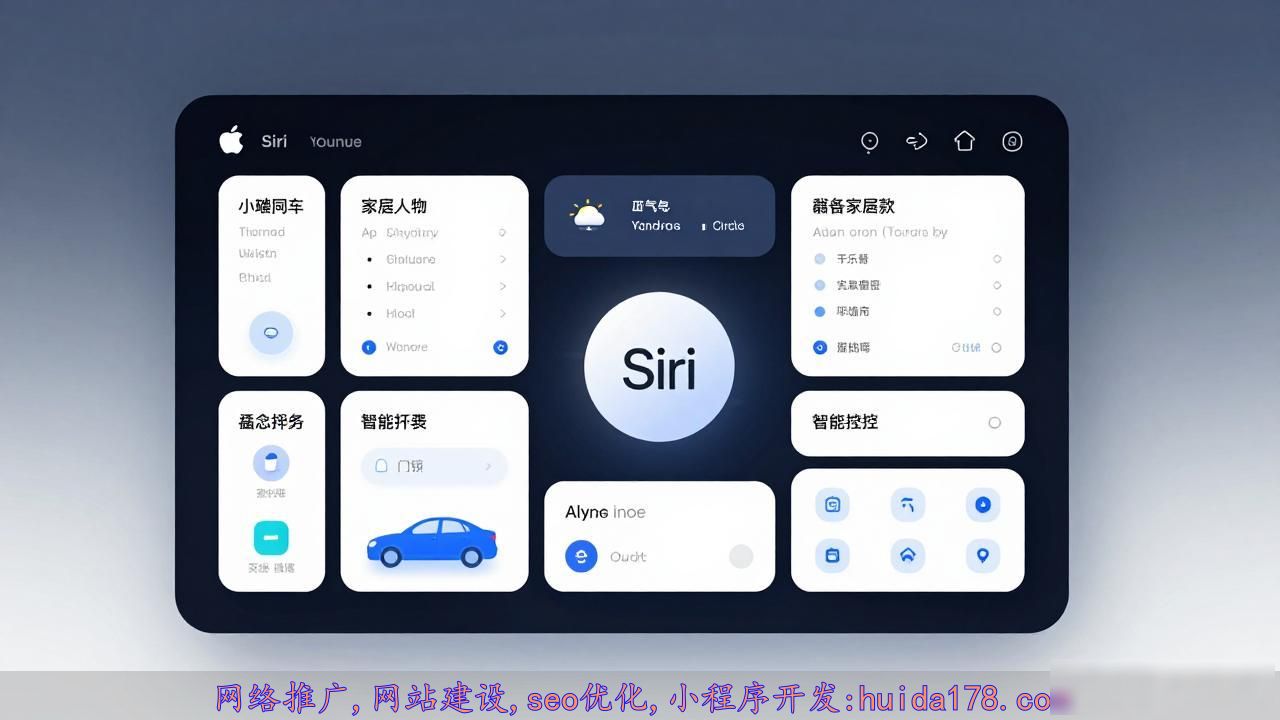Select the radio circle on the second device row
This screenshot has height=720, width=1280.
point(997,285)
